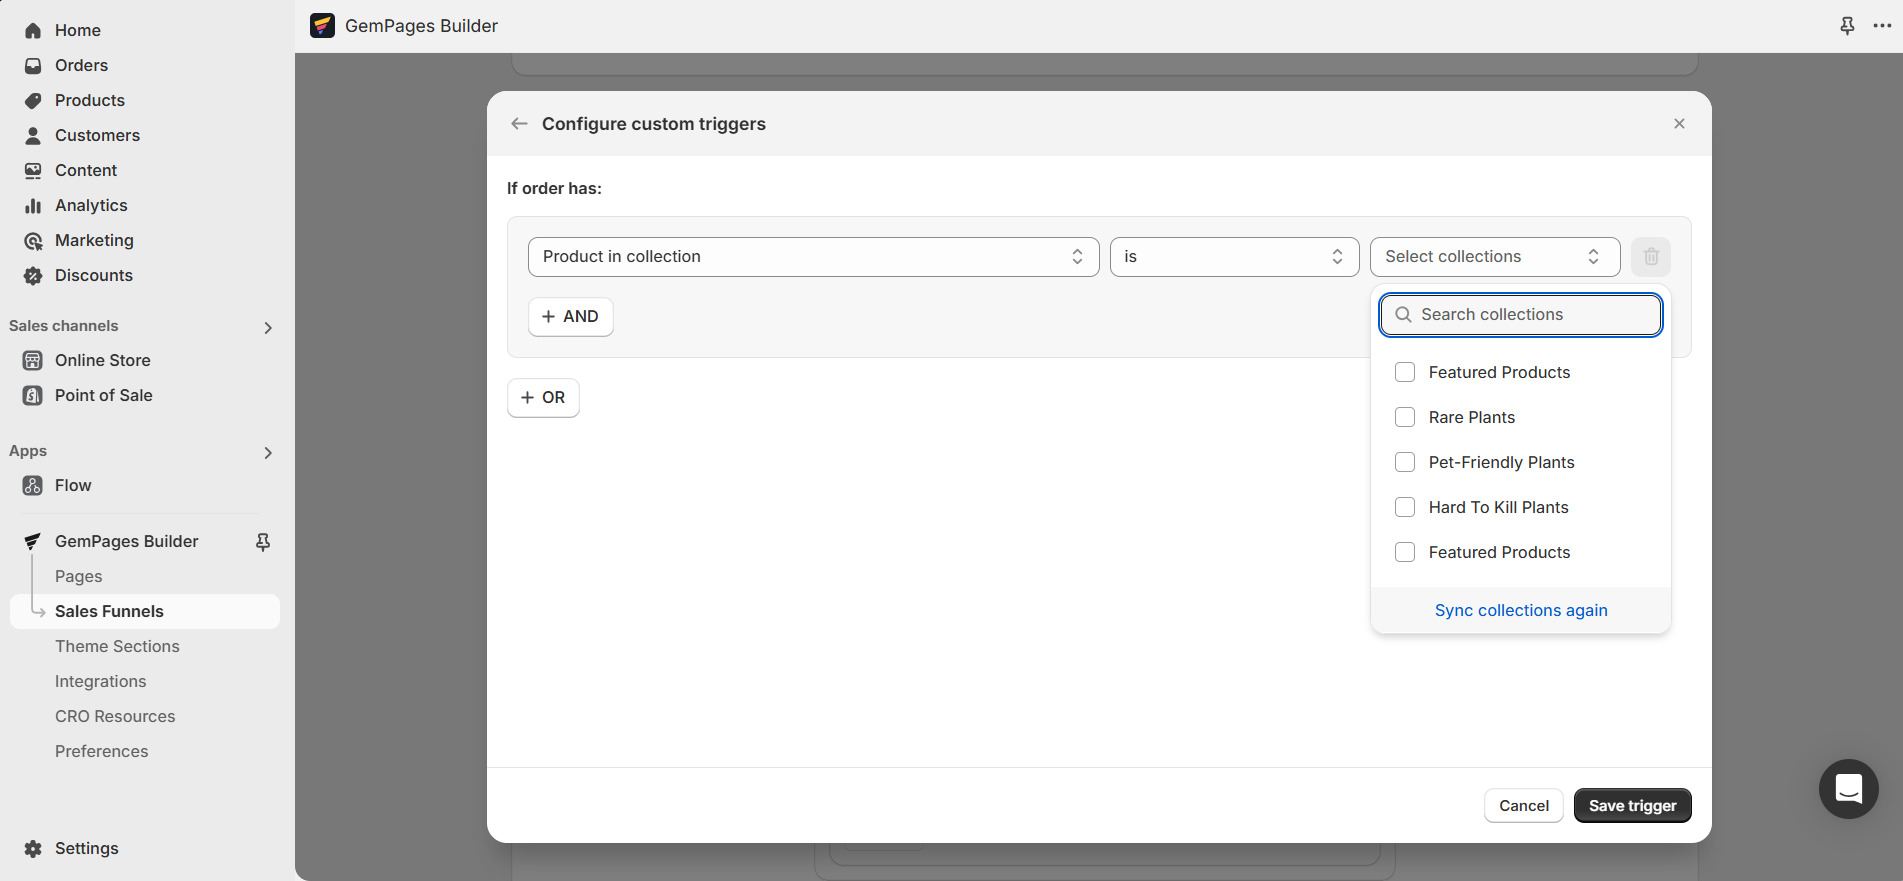The width and height of the screenshot is (1903, 881).
Task: Tick the Pet-Friendly Plants checkbox
Action: tap(1405, 463)
